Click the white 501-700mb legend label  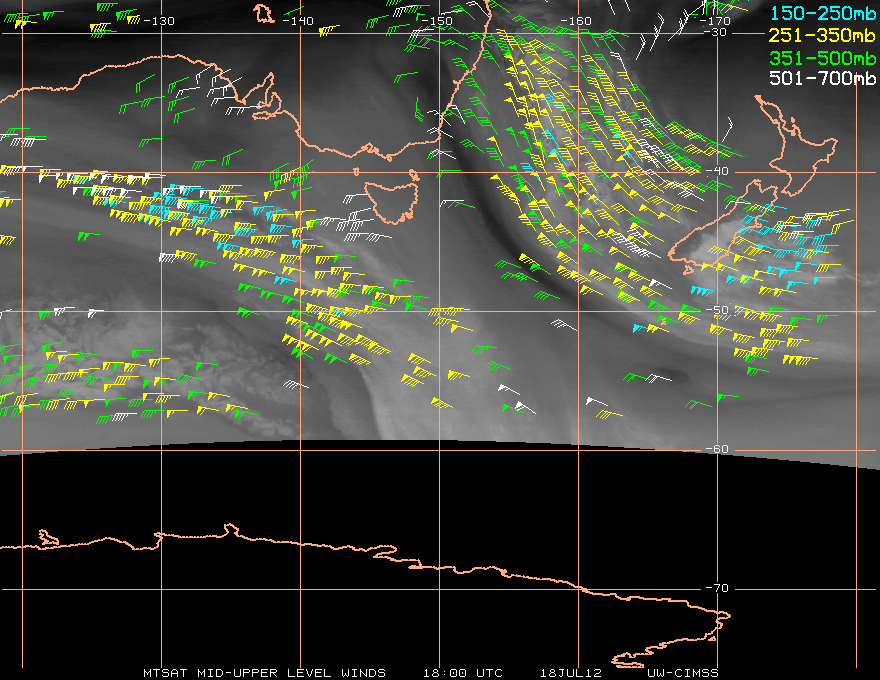point(822,78)
